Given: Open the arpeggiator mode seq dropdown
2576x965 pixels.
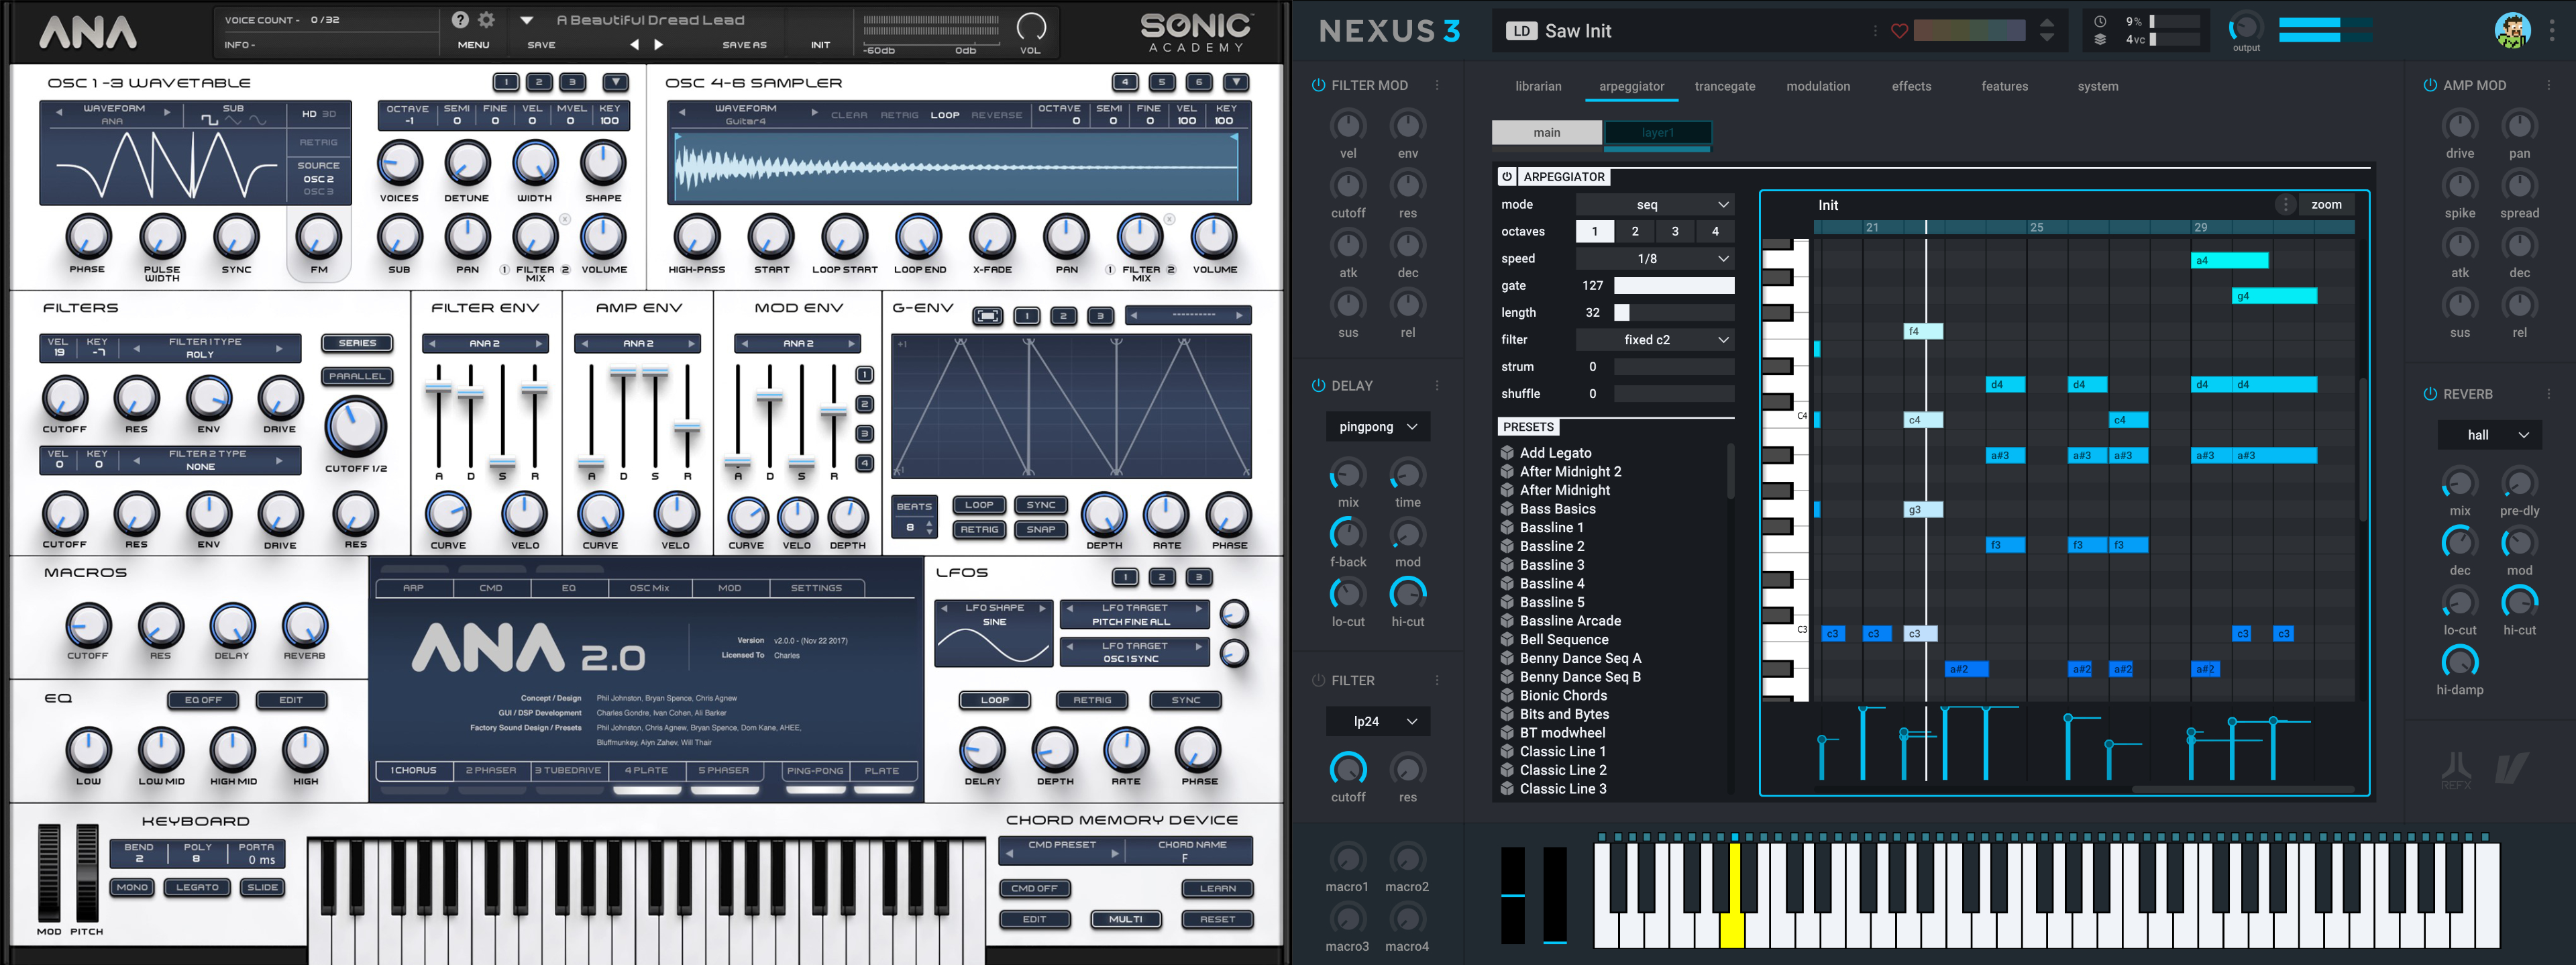Looking at the screenshot, I should click(1655, 205).
